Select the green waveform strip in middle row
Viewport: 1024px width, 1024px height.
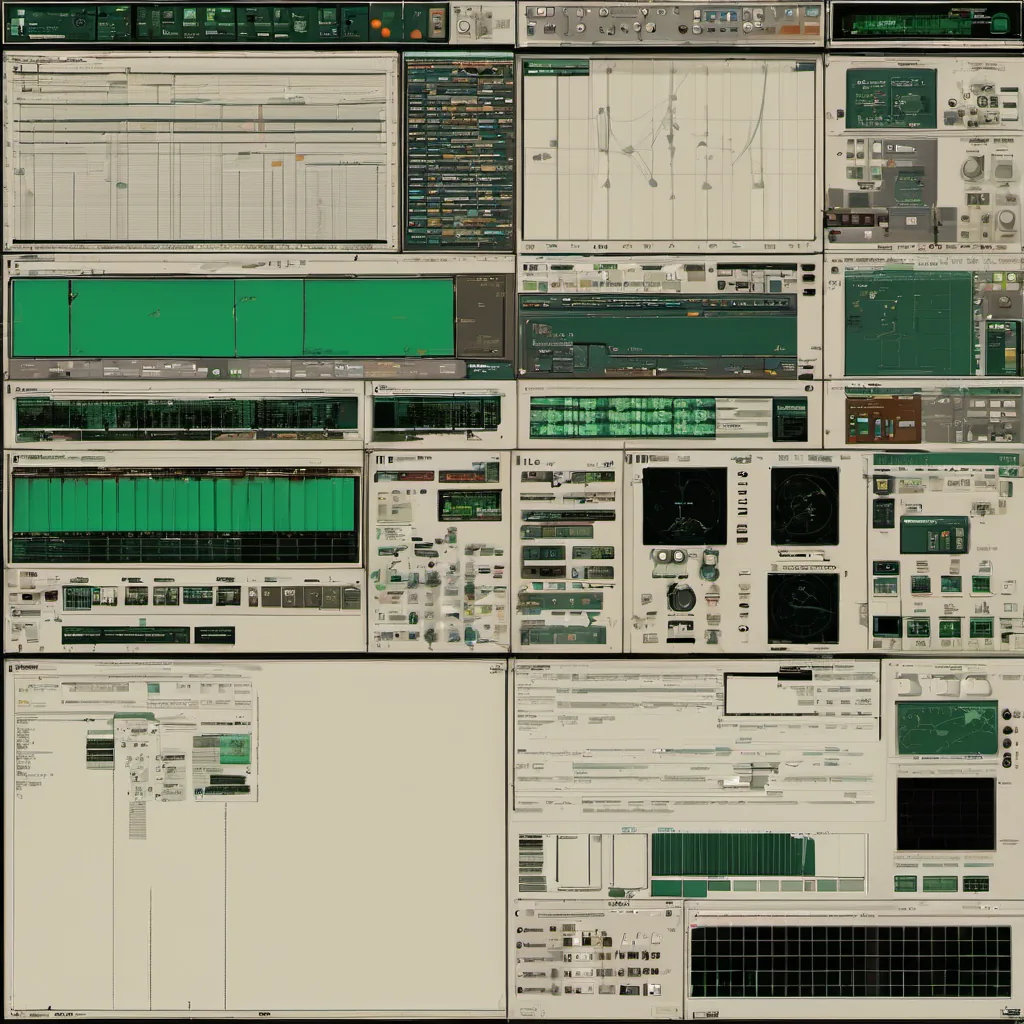click(x=622, y=417)
